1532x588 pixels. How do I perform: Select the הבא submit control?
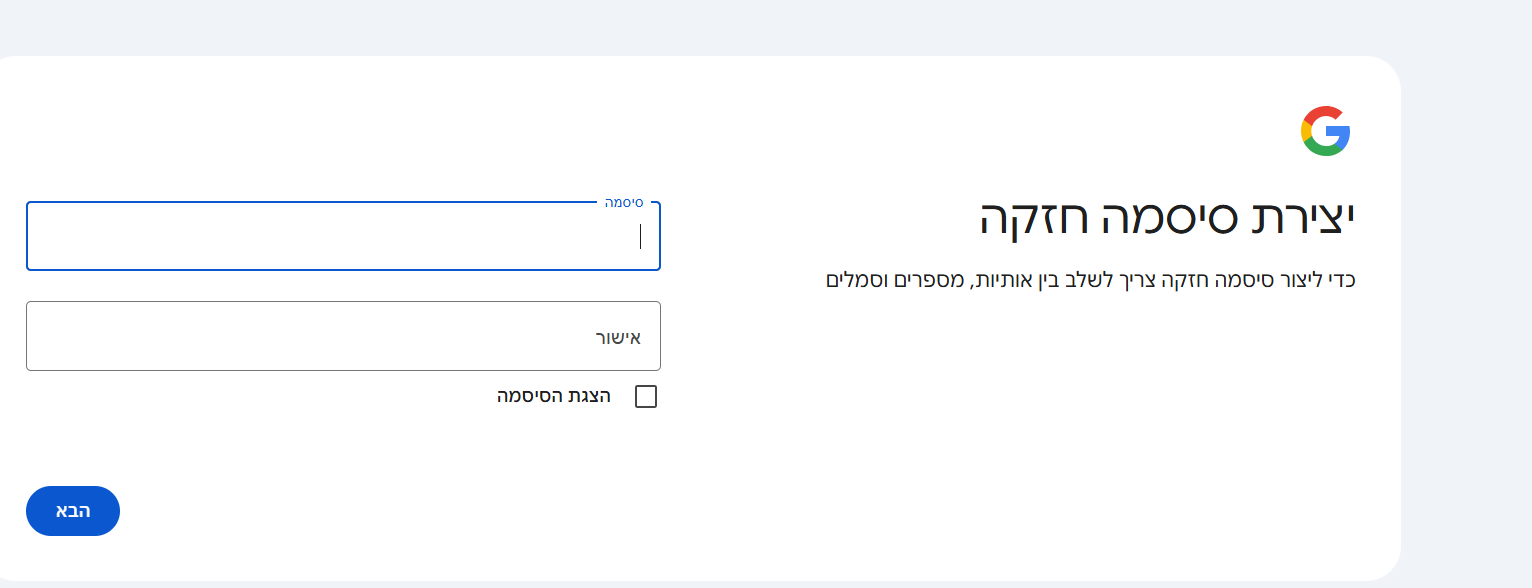[x=72, y=510]
